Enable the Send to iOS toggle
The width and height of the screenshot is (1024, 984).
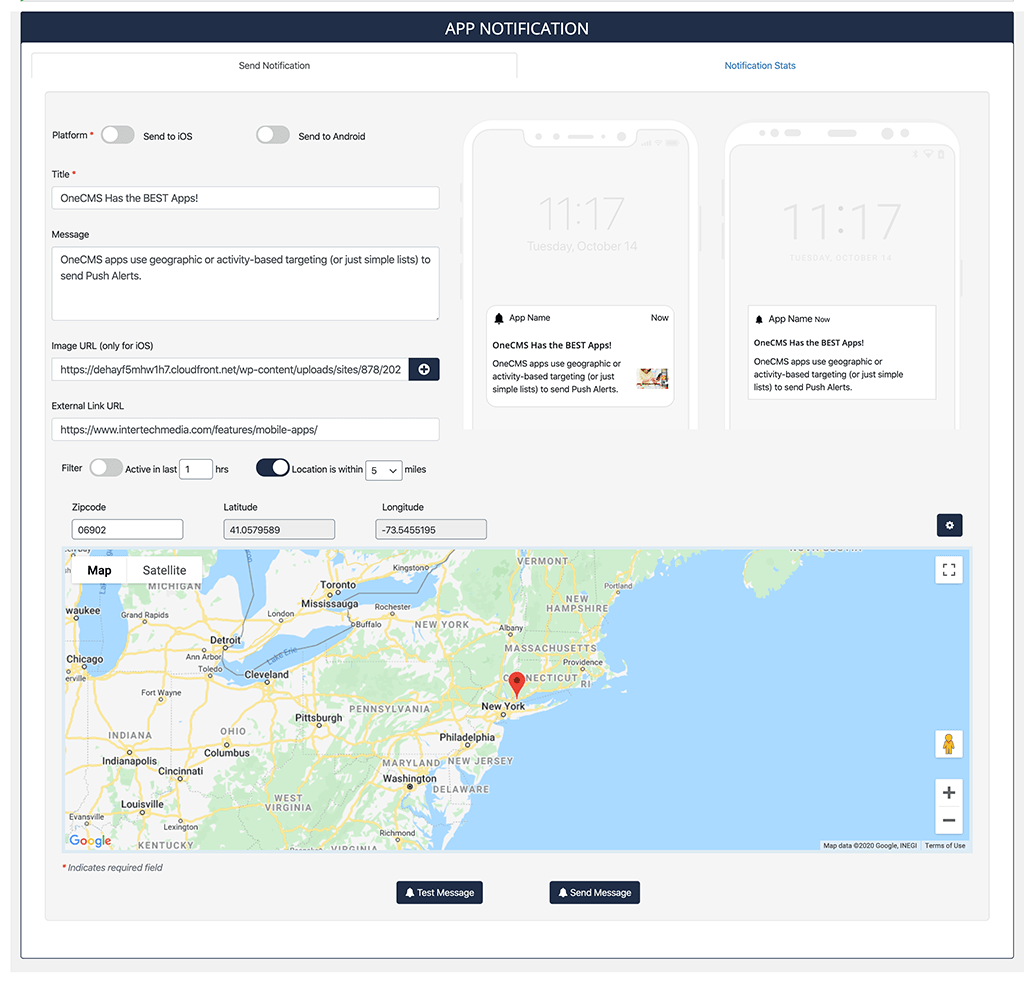click(118, 135)
